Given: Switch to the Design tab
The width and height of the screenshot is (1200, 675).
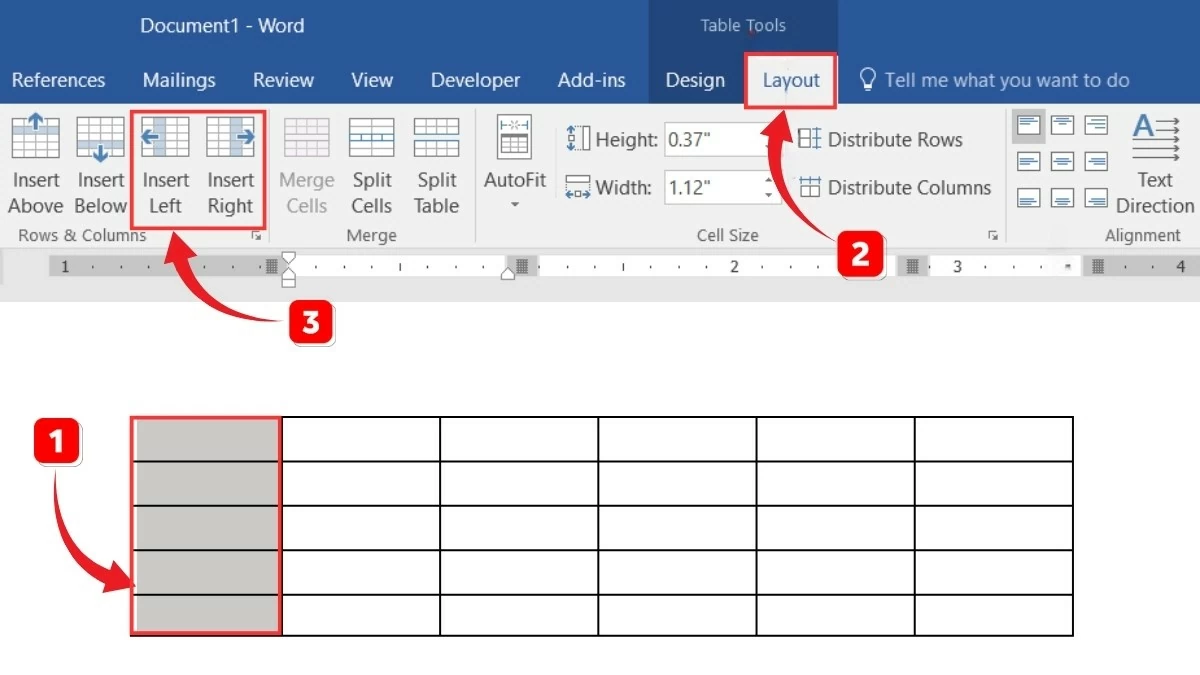Looking at the screenshot, I should (695, 81).
